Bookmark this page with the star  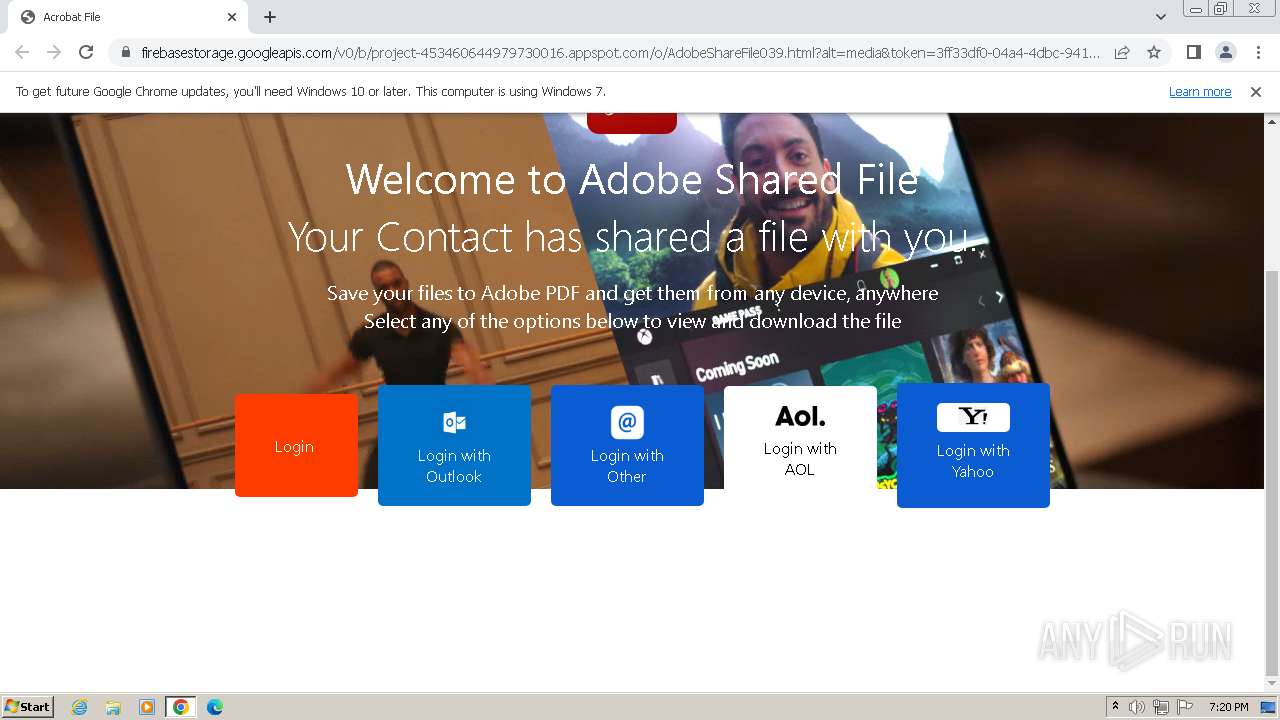click(x=1154, y=52)
